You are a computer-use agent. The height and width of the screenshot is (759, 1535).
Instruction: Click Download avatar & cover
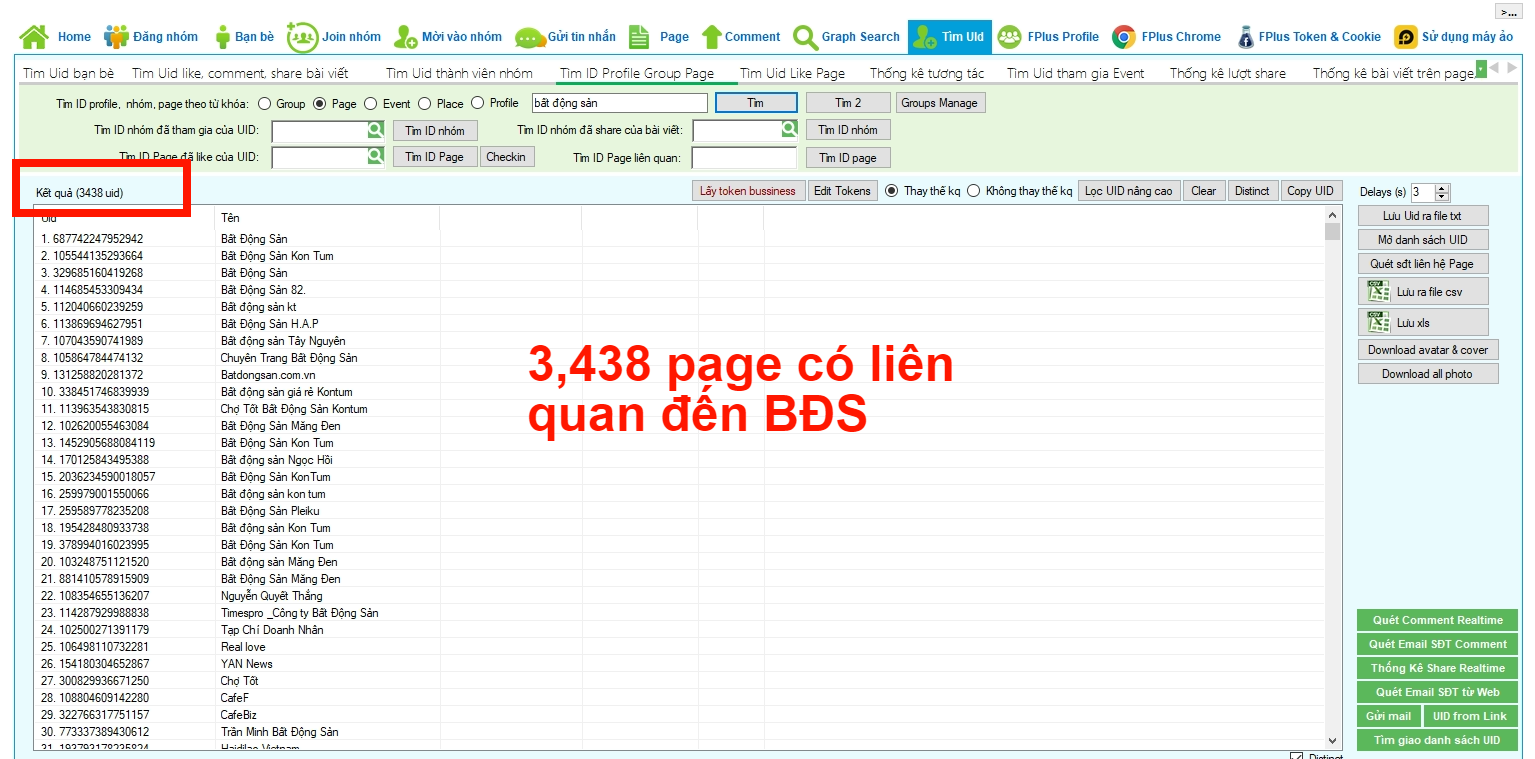1428,350
